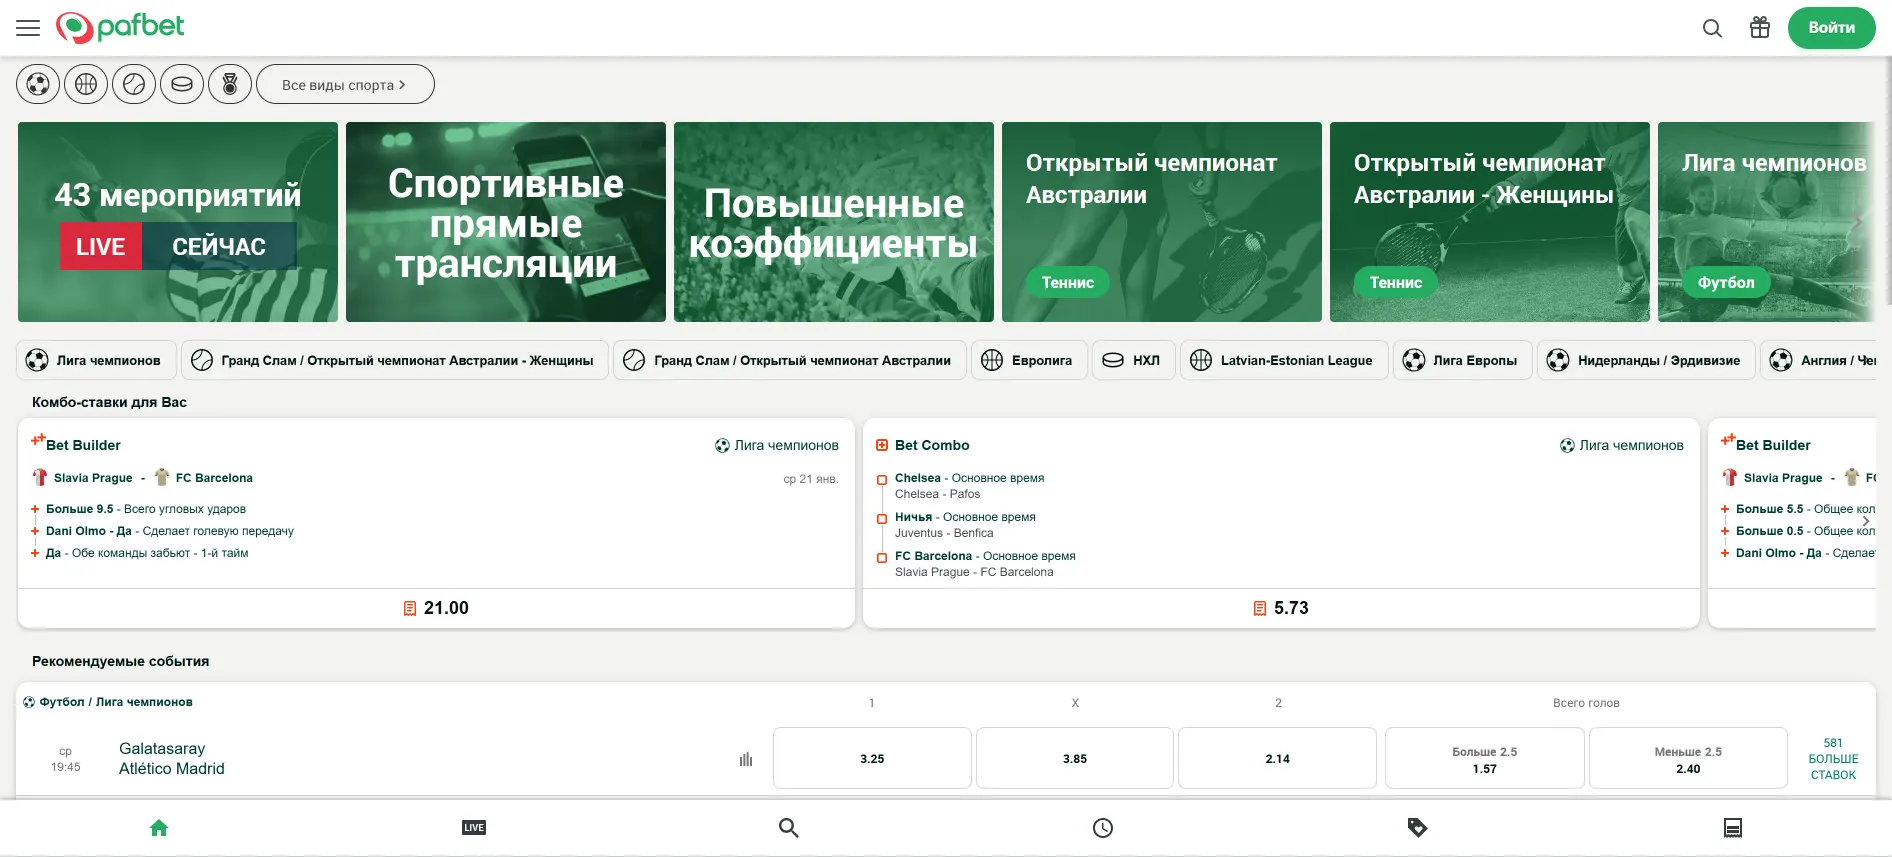Open Футбол / Лига чемпионов section header
1892x857 pixels.
pyautogui.click(x=108, y=702)
